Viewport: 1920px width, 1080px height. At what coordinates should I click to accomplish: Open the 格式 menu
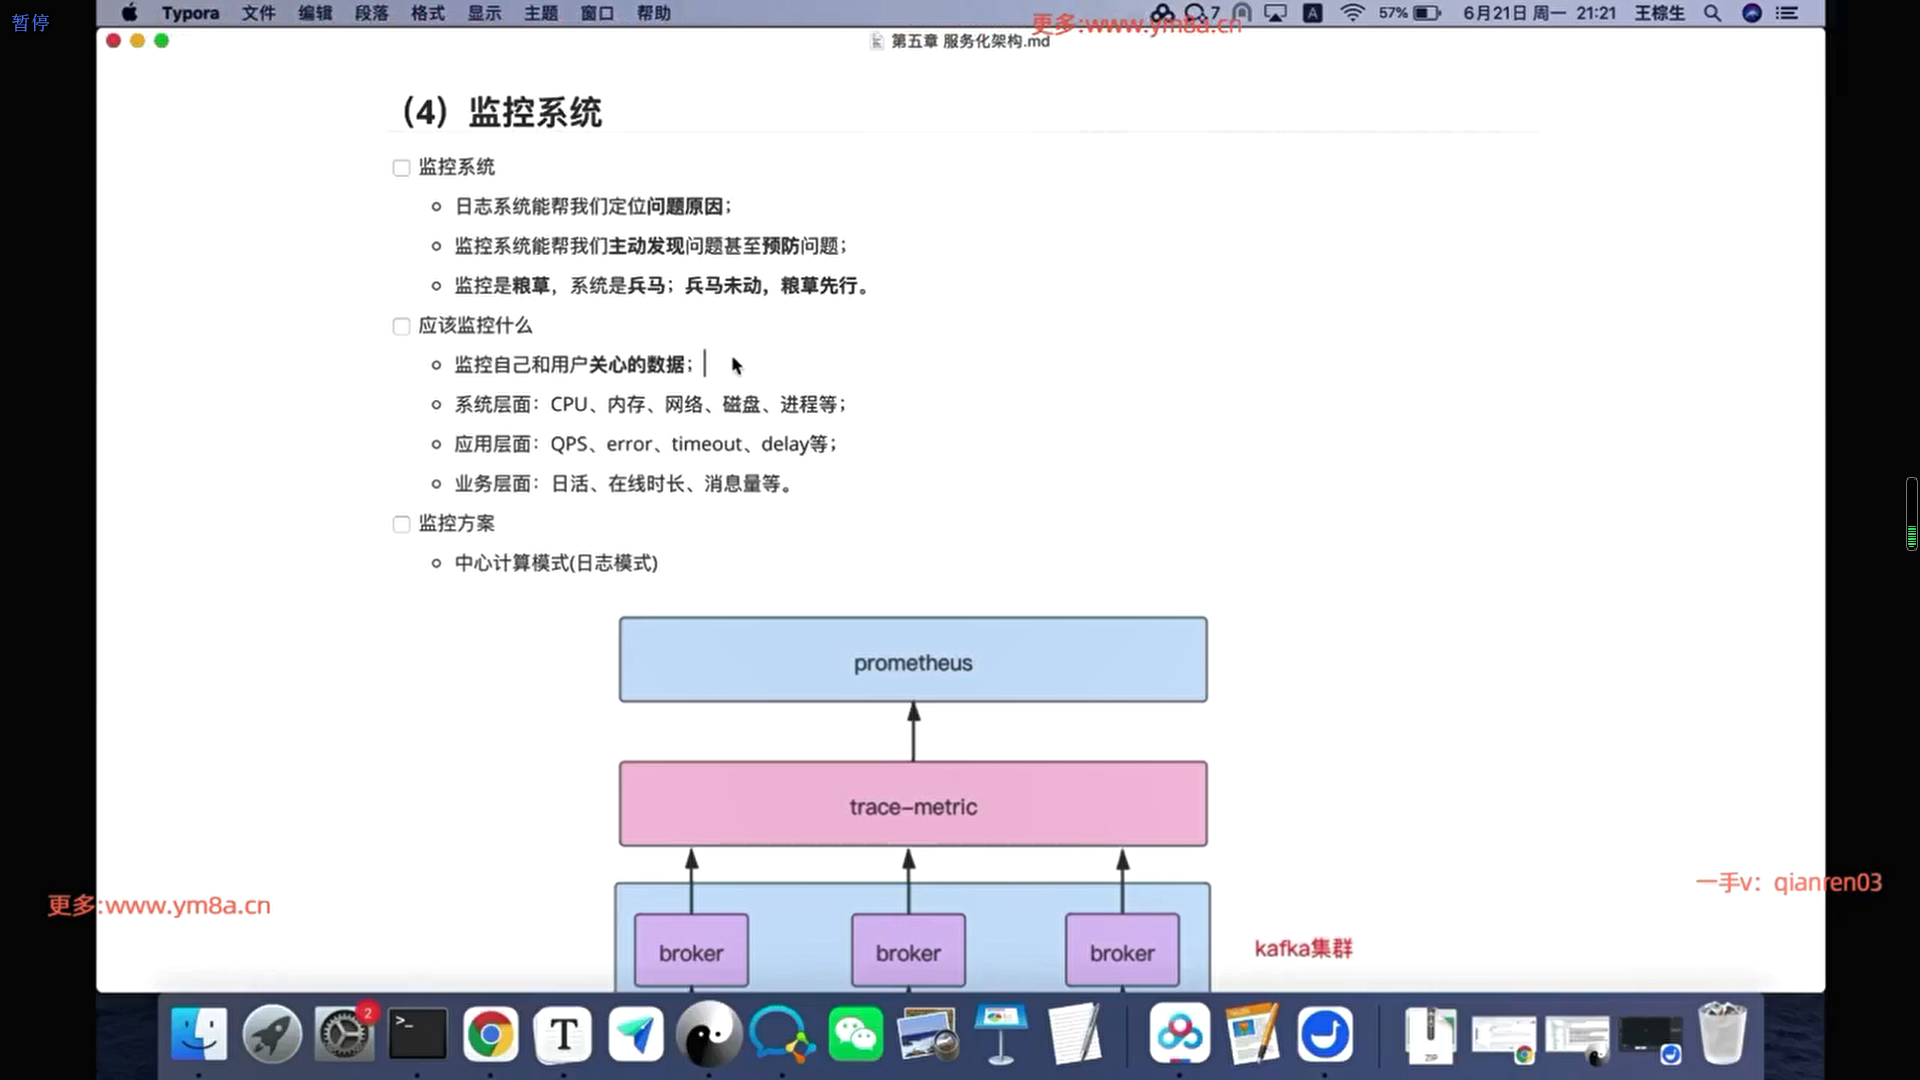pyautogui.click(x=428, y=13)
